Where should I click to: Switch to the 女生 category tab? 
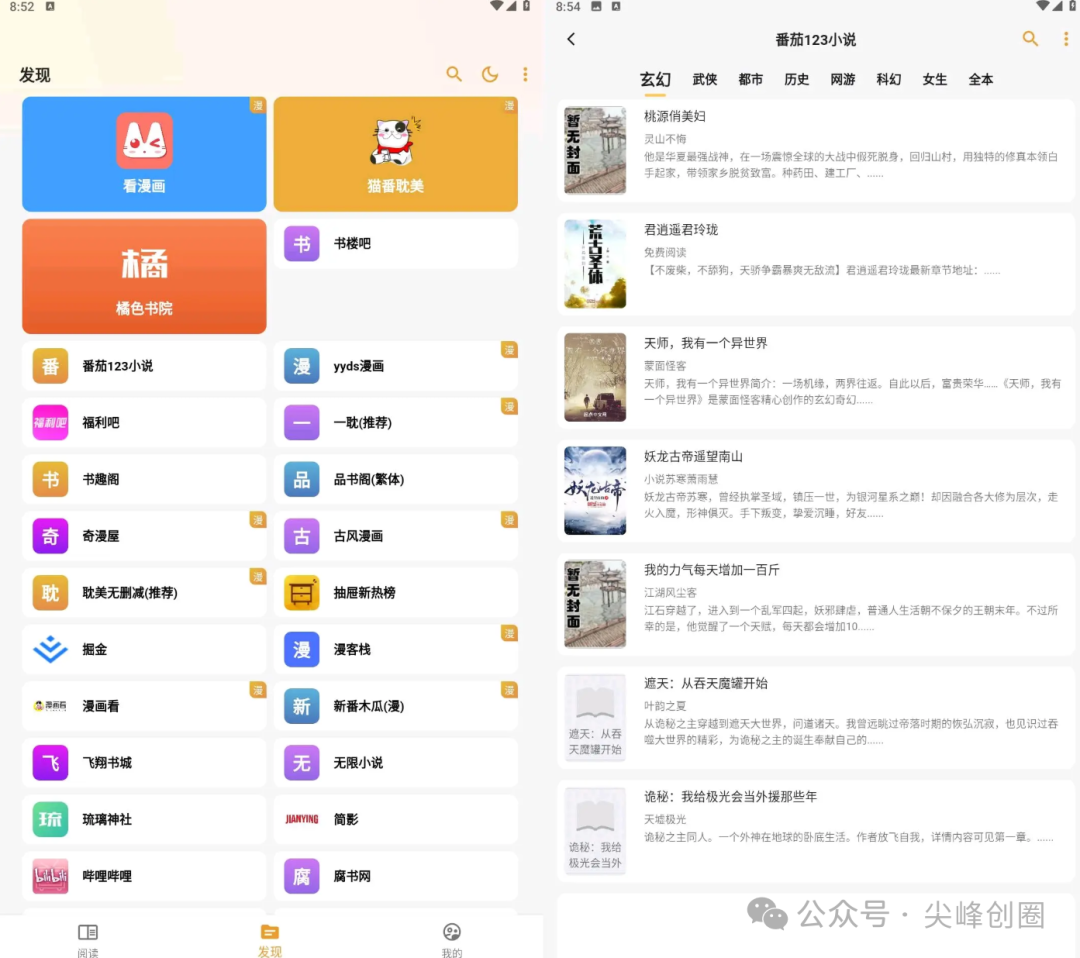(x=935, y=79)
